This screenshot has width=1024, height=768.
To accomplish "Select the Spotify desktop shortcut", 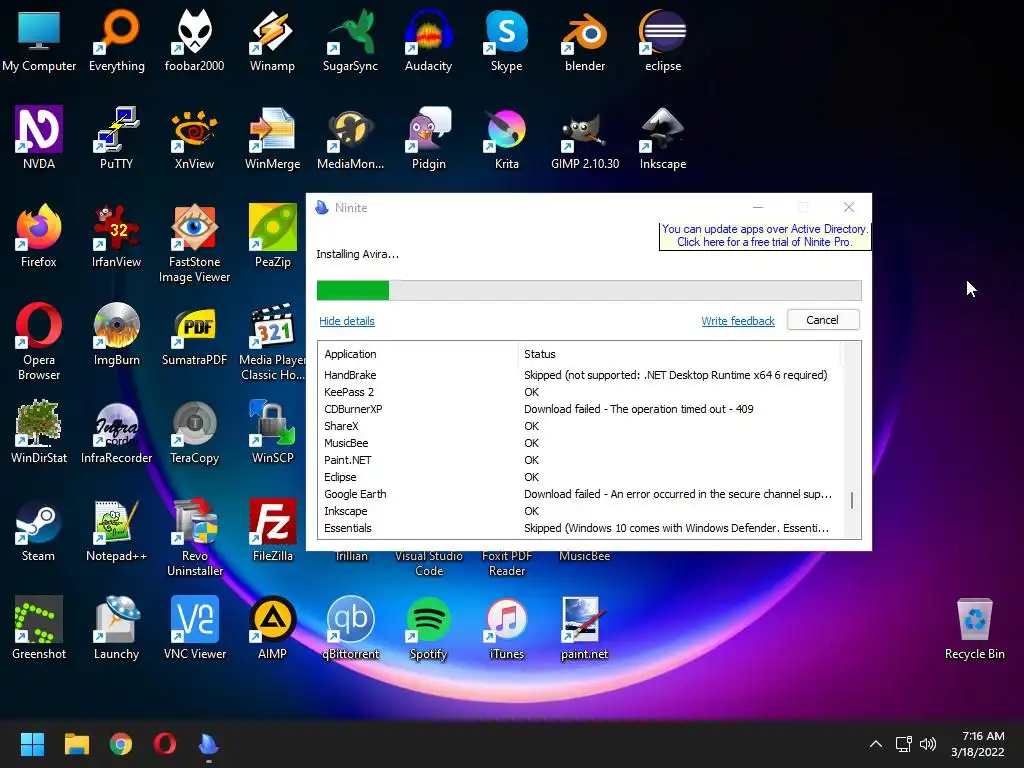I will (x=428, y=627).
